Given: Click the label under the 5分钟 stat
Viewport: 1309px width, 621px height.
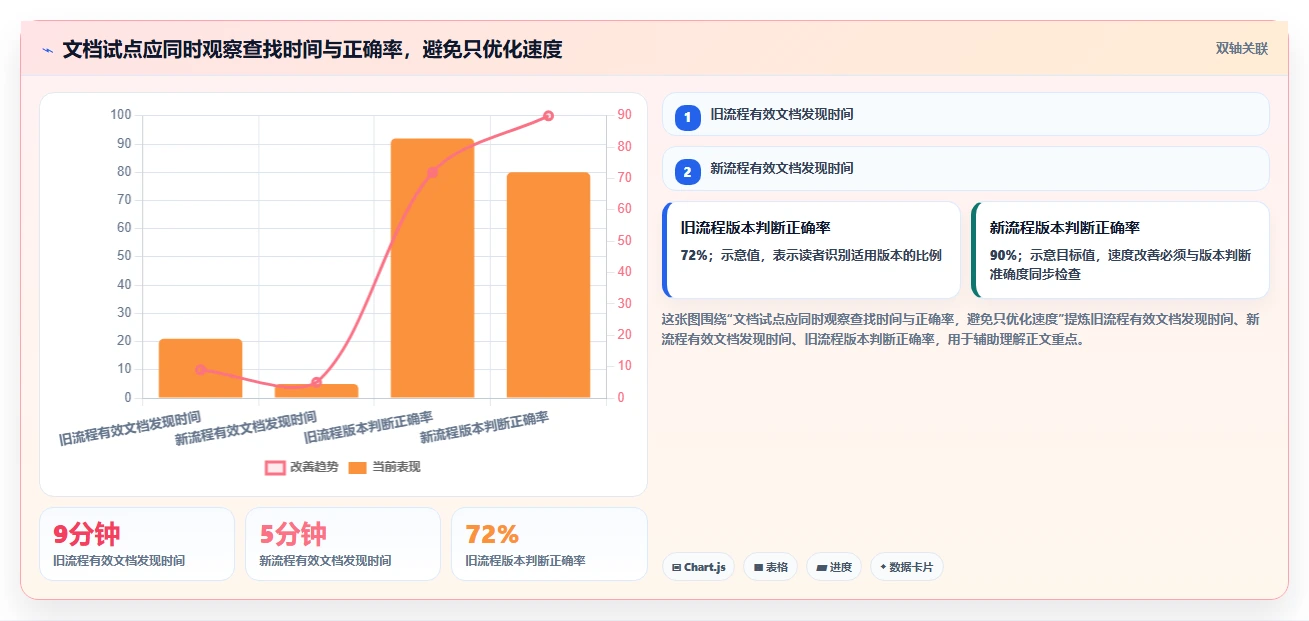Looking at the screenshot, I should [x=325, y=561].
